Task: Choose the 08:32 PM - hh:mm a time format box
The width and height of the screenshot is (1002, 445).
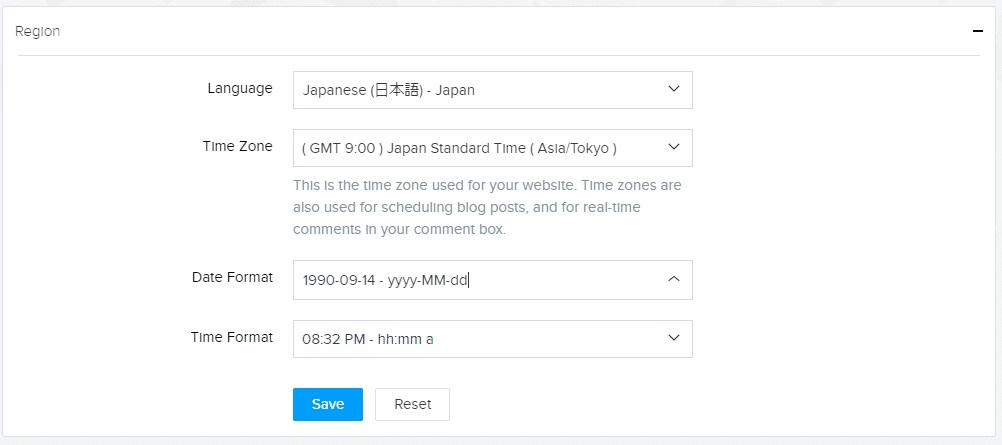Action: [493, 339]
